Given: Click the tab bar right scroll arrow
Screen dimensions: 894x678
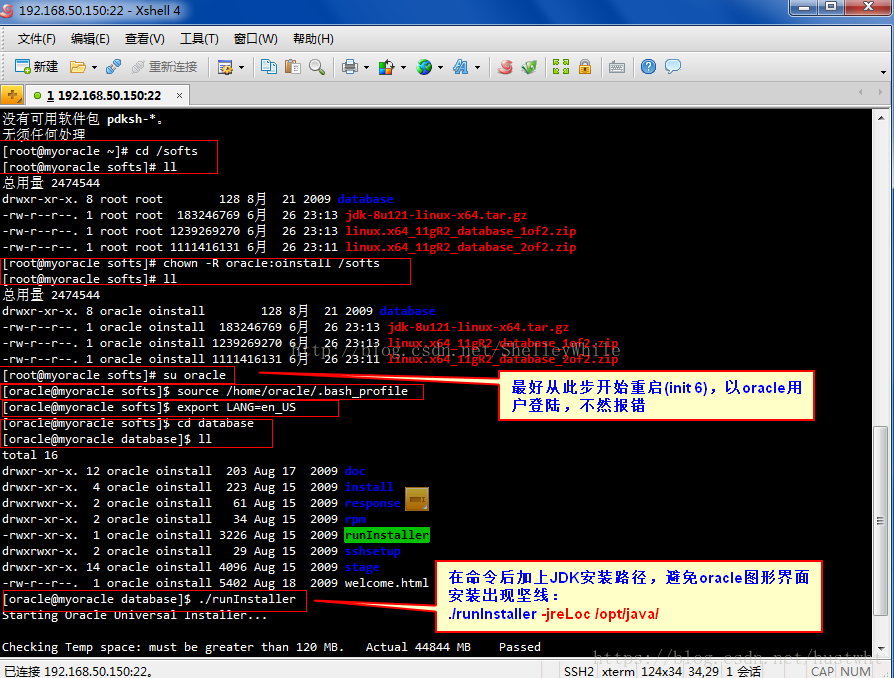Looking at the screenshot, I should (880, 92).
